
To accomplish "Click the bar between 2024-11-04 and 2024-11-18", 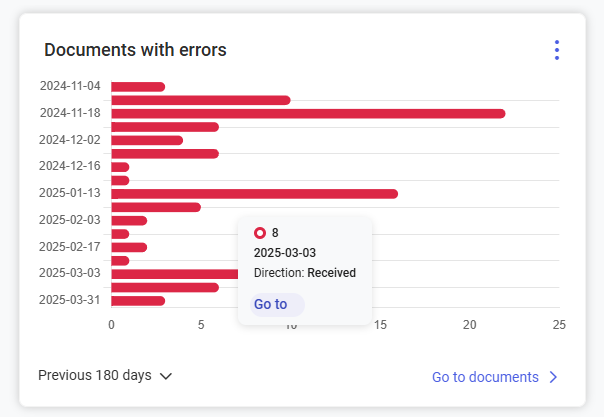I will pos(200,100).
